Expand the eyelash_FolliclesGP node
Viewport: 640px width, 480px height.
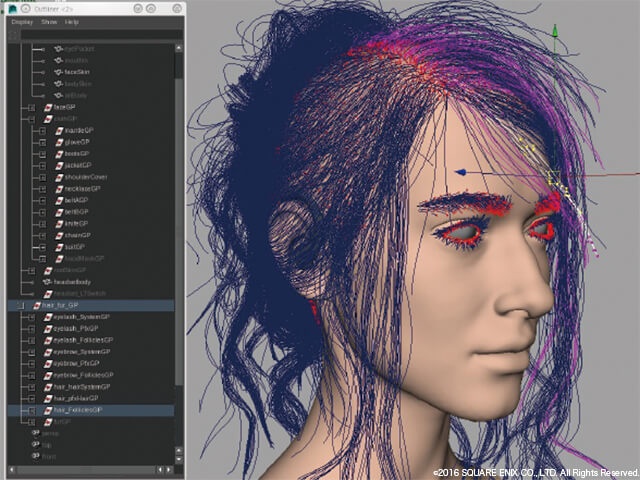point(31,340)
